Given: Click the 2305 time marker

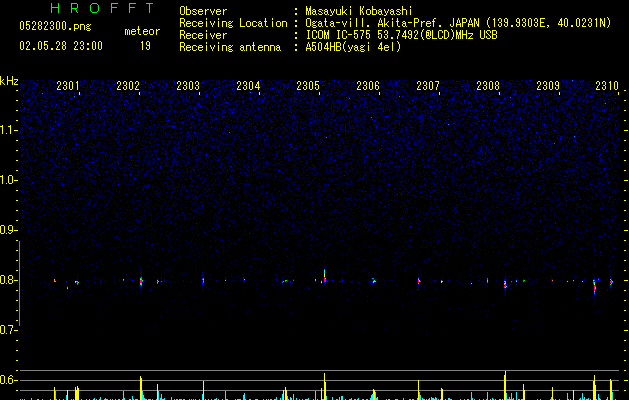Looking at the screenshot, I should pyautogui.click(x=308, y=85).
